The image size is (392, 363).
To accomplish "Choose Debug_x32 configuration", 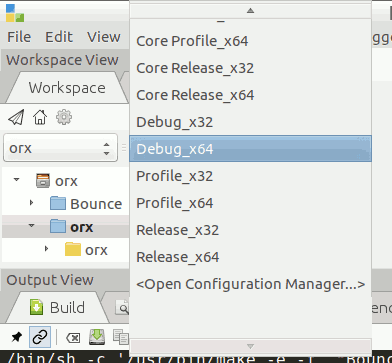I will 250,122.
